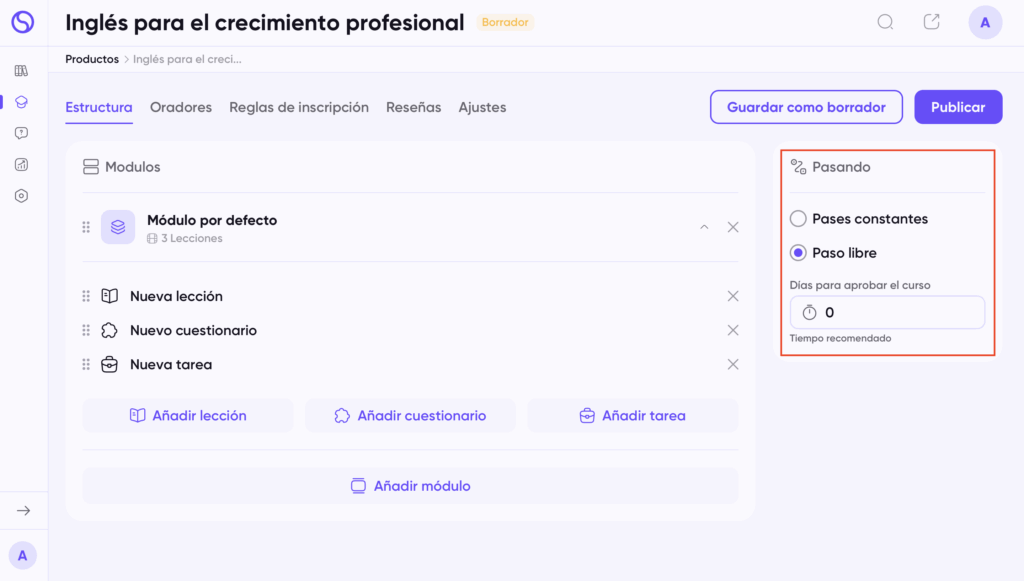Select the Pases constantes radio option

[x=798, y=219]
